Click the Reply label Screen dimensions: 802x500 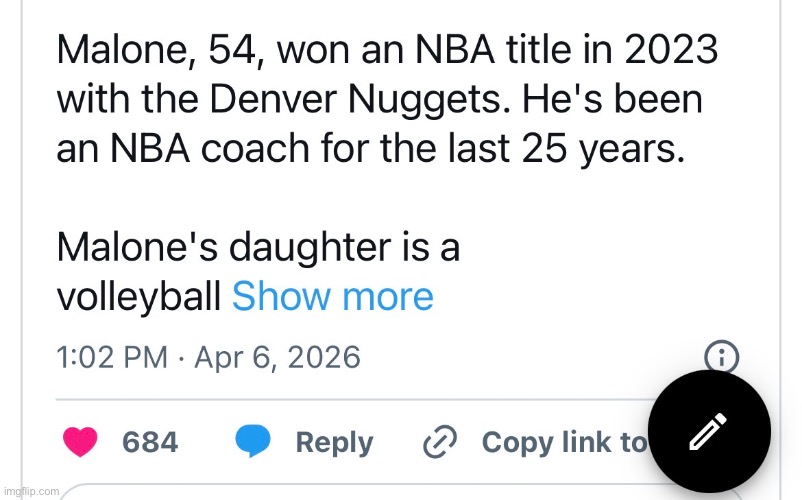[334, 442]
